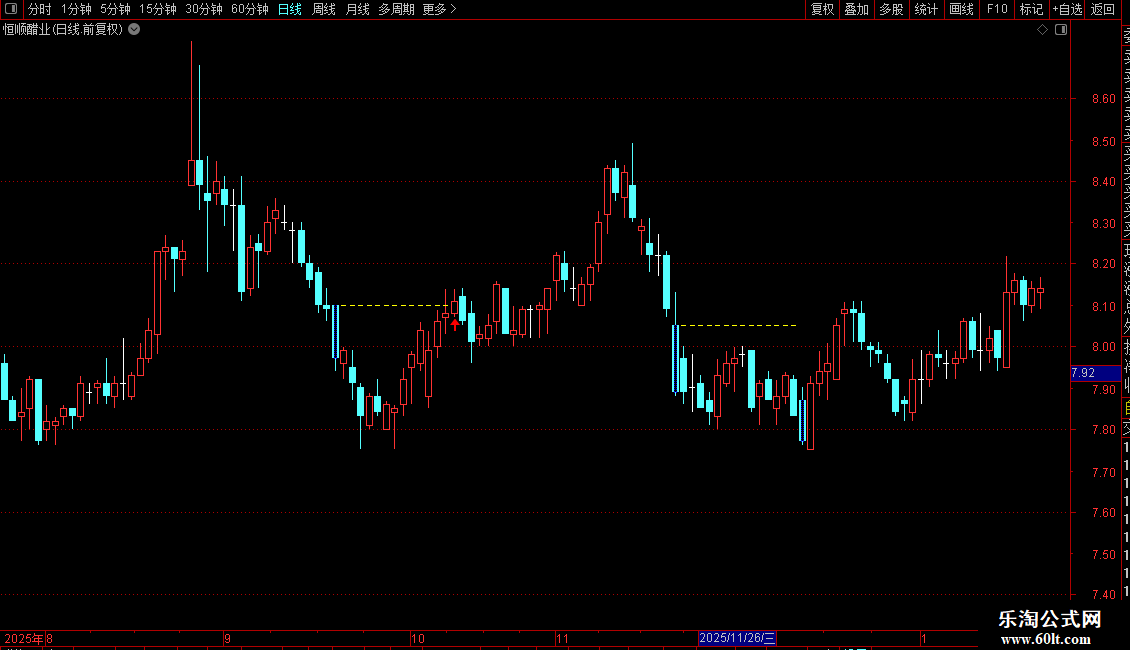The image size is (1130, 650).
Task: Click month 9 on time axis
Action: 227,638
